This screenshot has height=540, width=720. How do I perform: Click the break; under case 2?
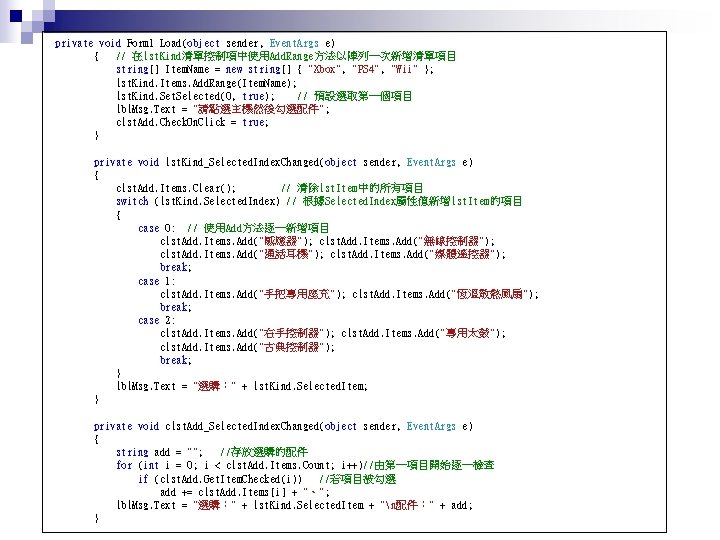pos(176,360)
